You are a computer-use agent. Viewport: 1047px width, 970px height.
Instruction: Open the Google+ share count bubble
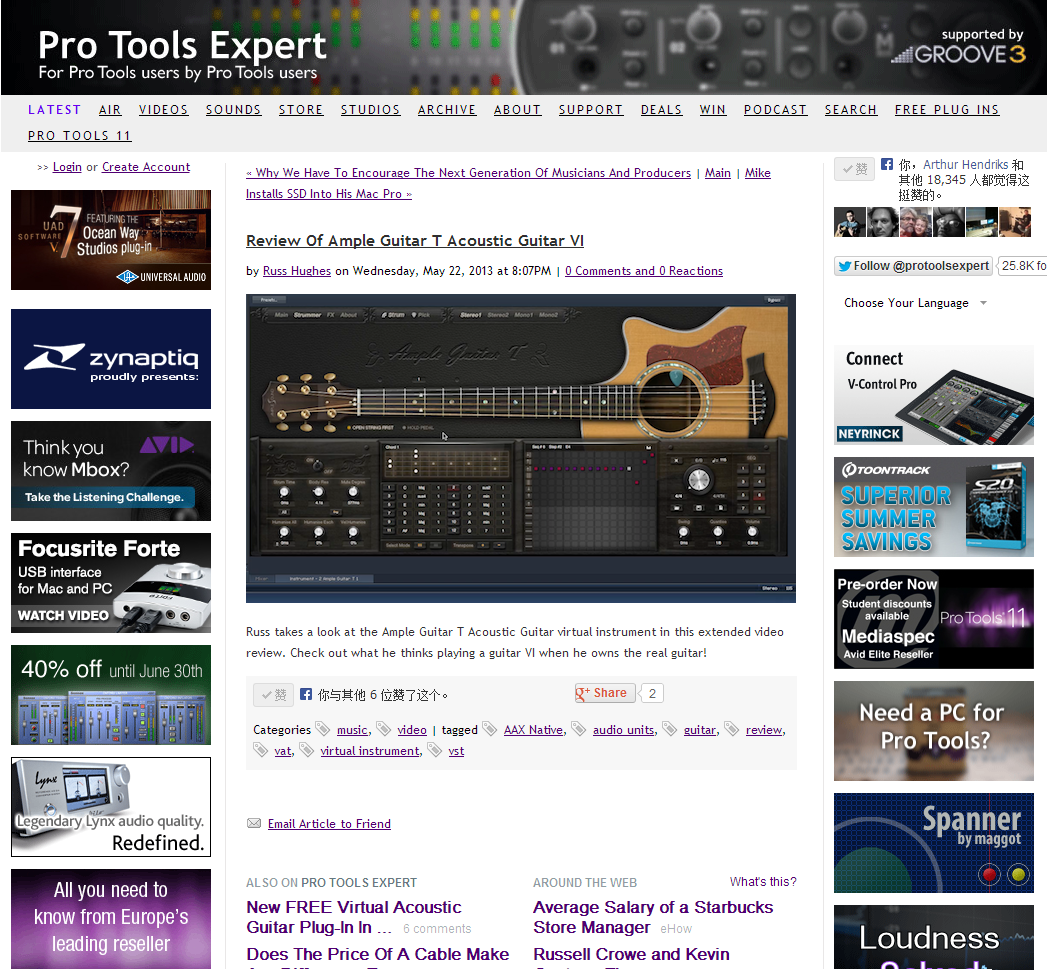[652, 693]
